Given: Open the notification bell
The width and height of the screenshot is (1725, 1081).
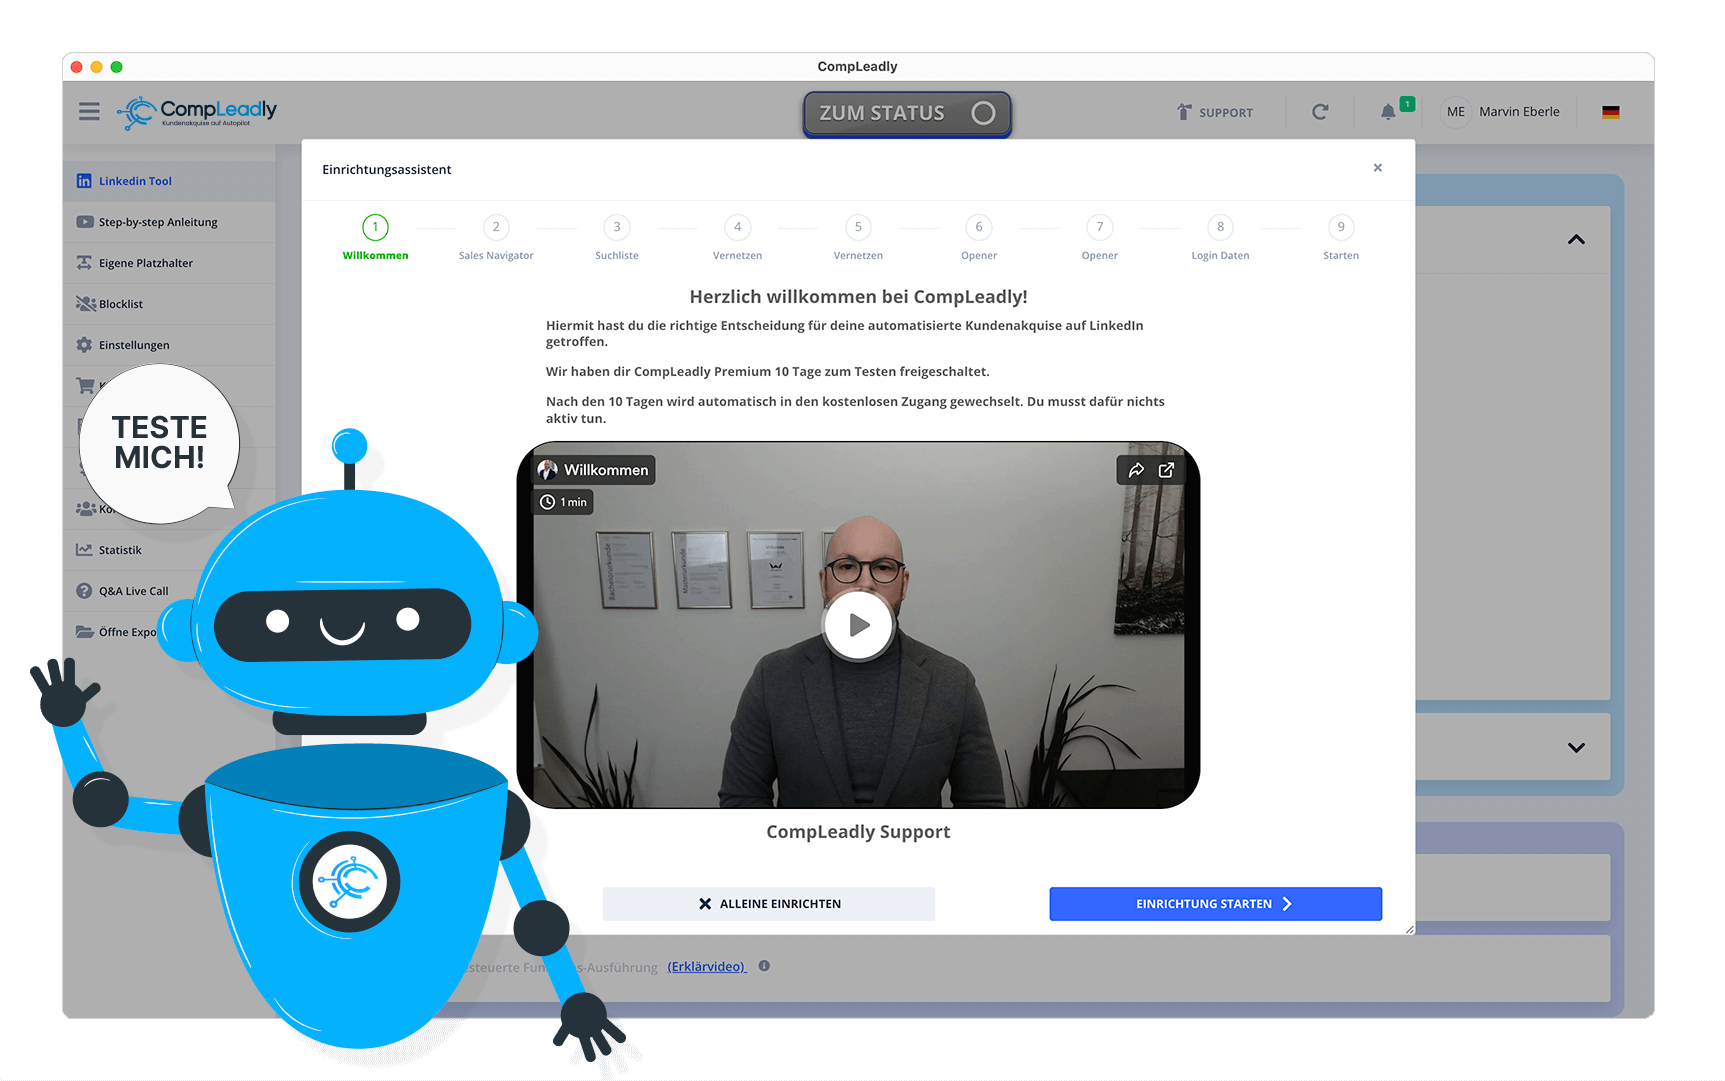Looking at the screenshot, I should (x=1388, y=112).
